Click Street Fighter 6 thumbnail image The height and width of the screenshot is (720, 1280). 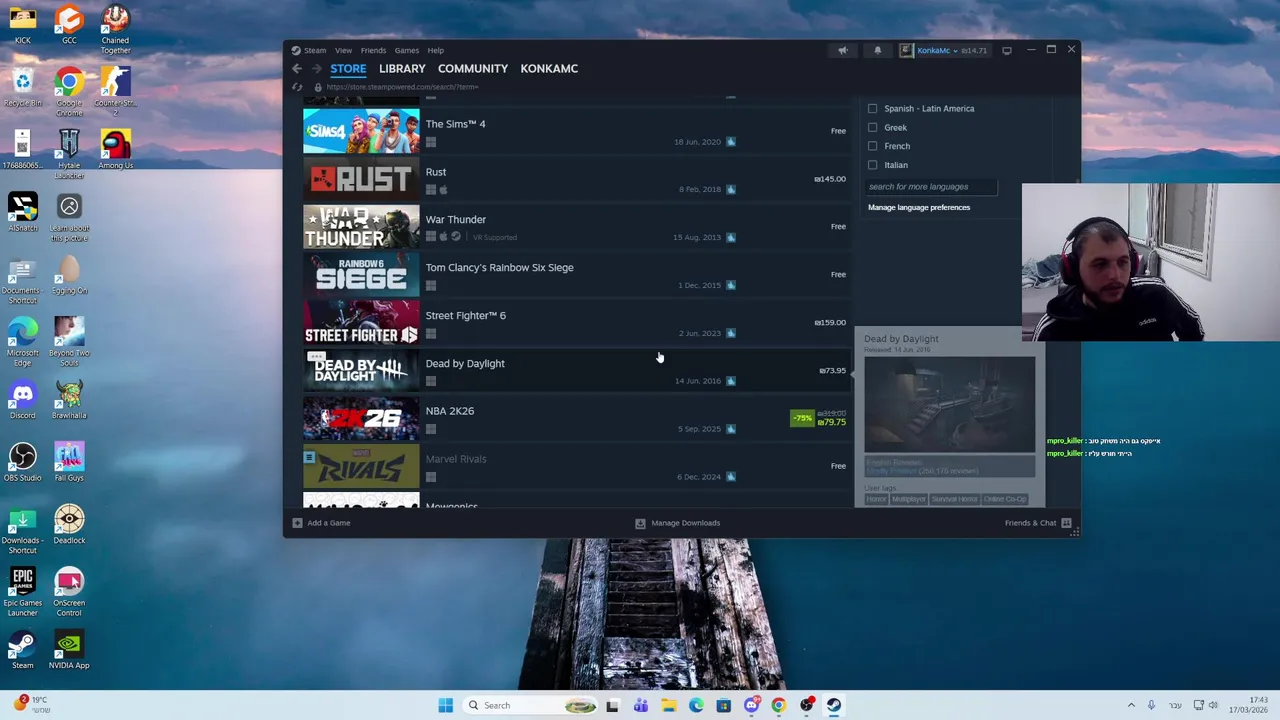pos(361,322)
